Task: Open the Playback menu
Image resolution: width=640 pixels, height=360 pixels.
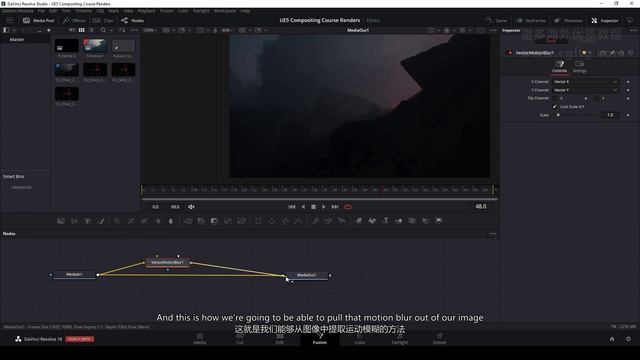Action: 146,11
